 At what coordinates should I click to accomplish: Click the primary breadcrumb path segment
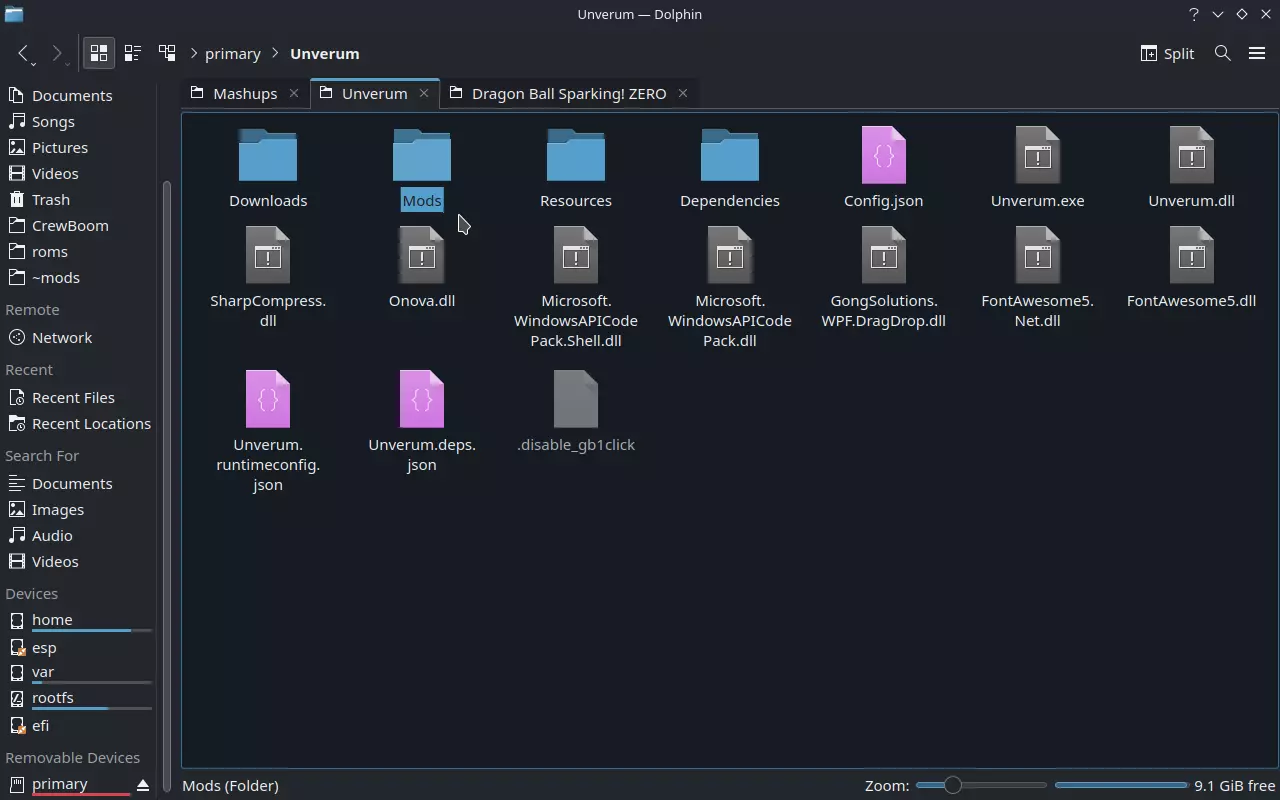click(x=232, y=53)
